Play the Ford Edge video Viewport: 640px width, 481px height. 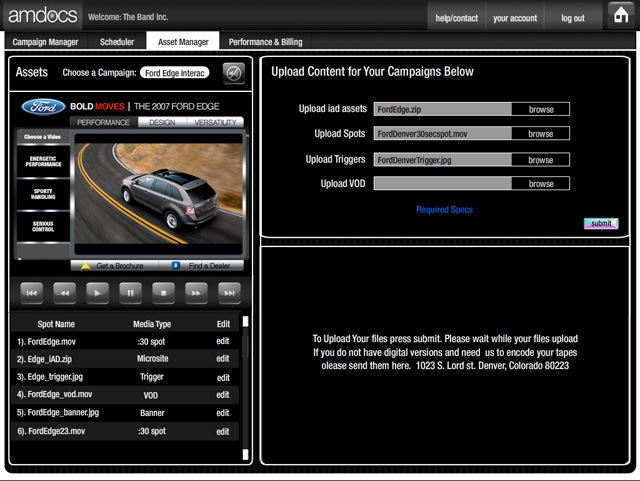(x=98, y=293)
